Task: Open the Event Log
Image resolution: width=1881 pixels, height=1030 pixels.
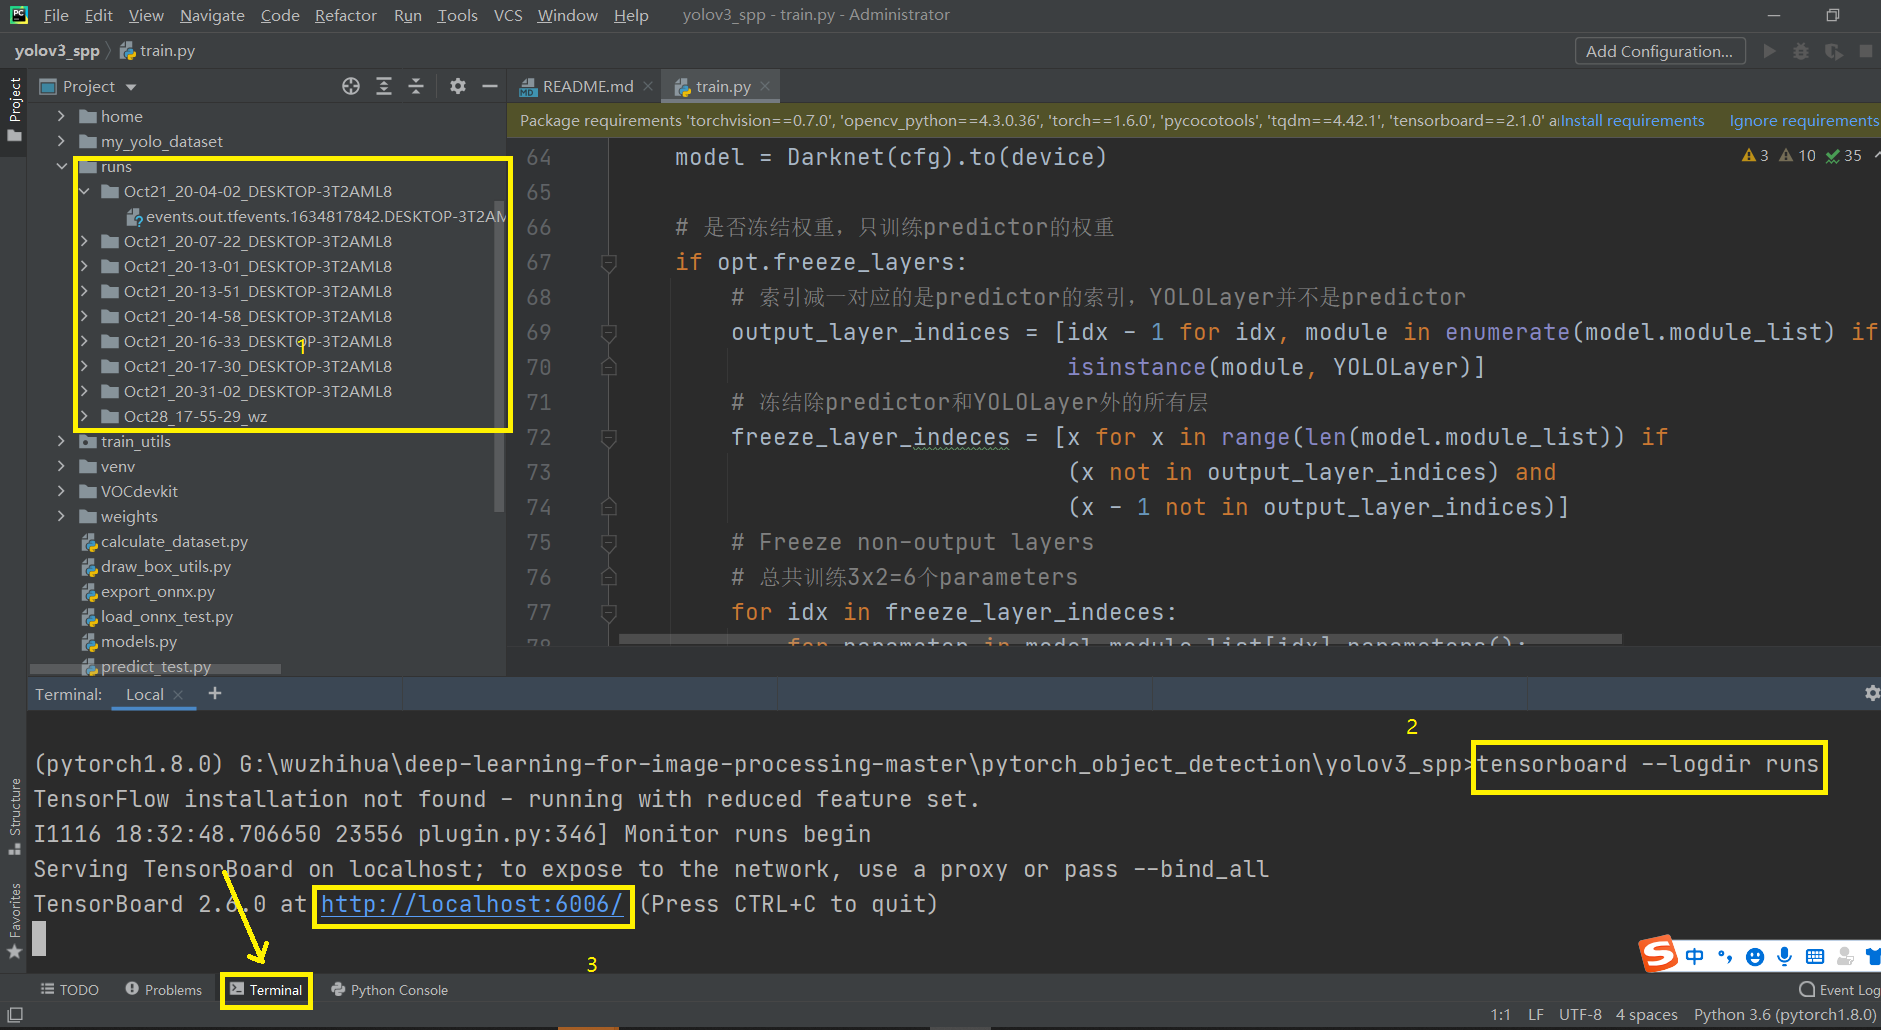Action: 1839,990
